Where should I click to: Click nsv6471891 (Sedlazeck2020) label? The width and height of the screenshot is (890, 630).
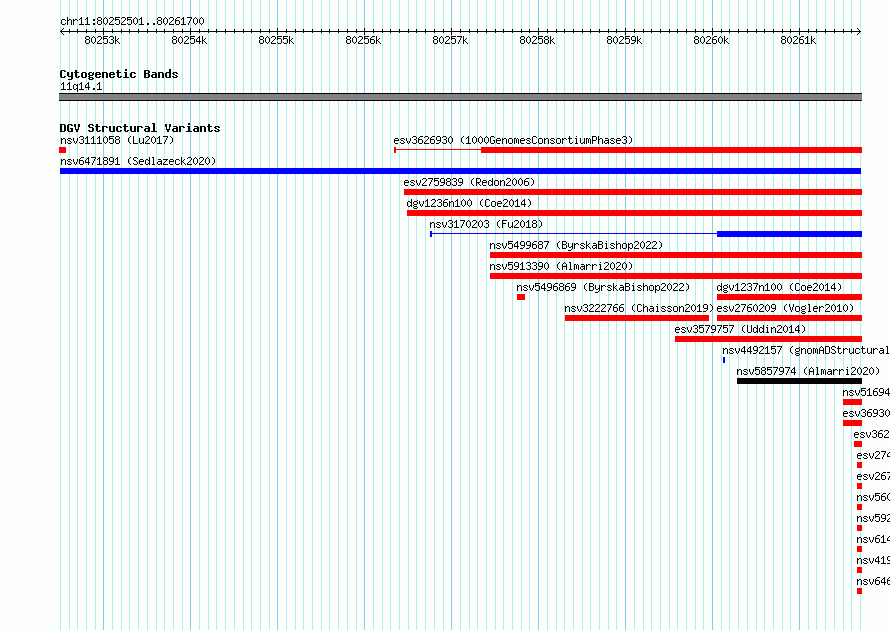[138, 161]
